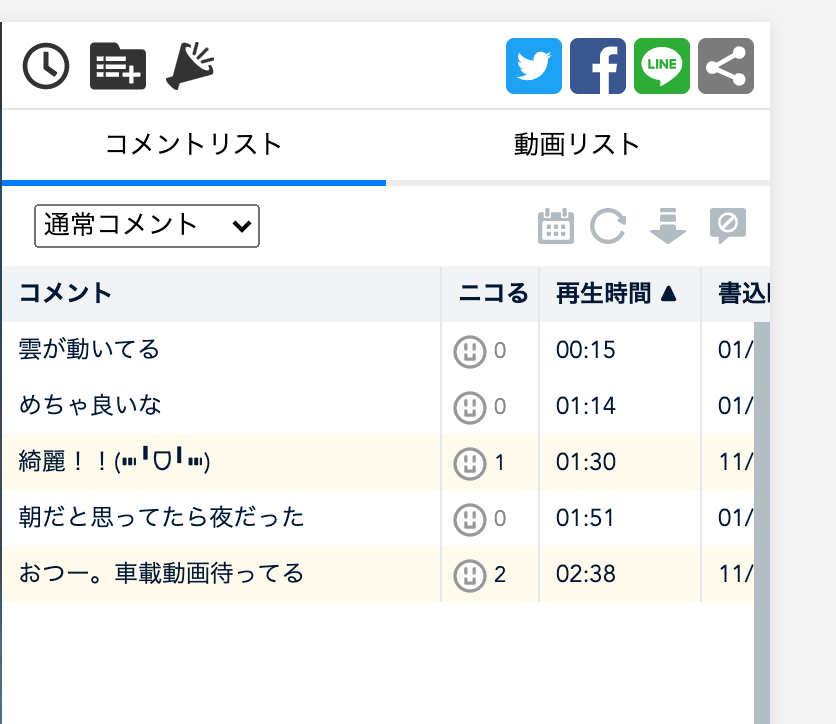Click the megaphone promotion icon
The width and height of the screenshot is (836, 724).
pos(191,66)
